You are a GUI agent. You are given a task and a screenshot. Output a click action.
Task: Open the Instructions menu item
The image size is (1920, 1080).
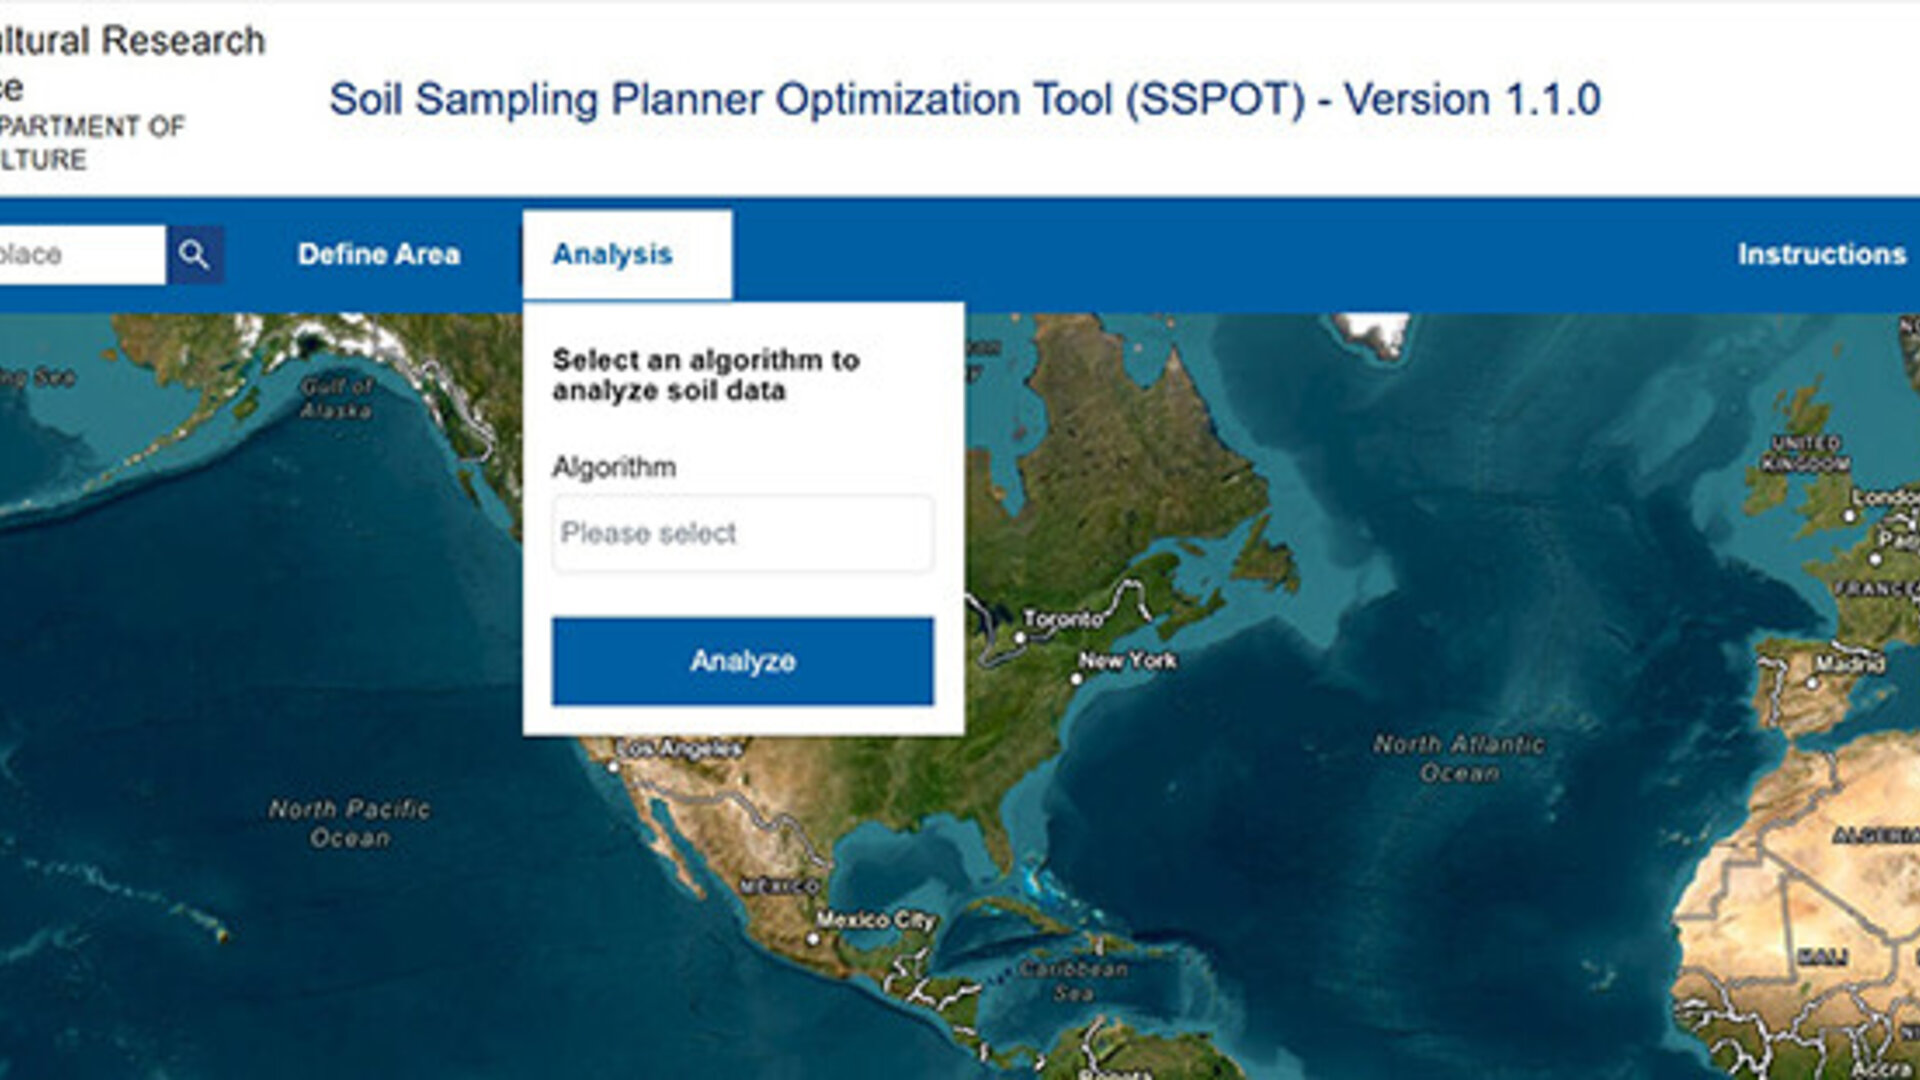coord(1820,254)
